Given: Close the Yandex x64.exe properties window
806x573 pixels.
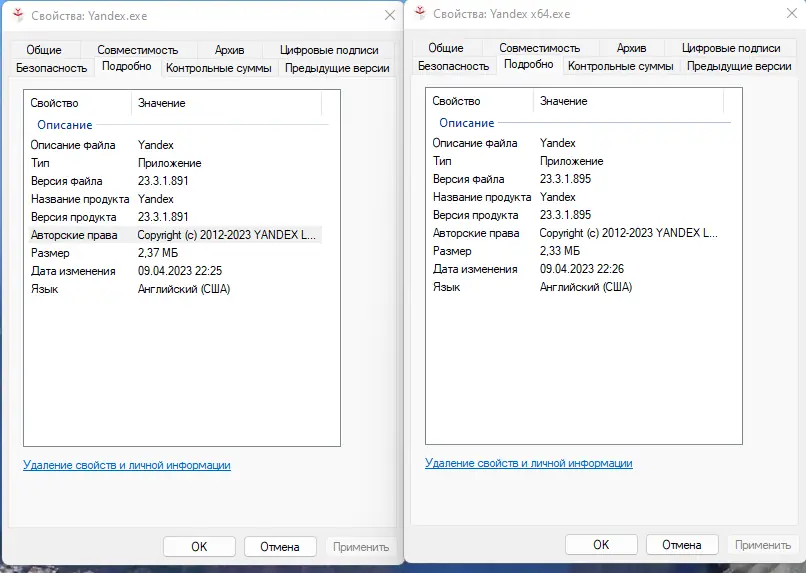Looking at the screenshot, I should [x=791, y=13].
